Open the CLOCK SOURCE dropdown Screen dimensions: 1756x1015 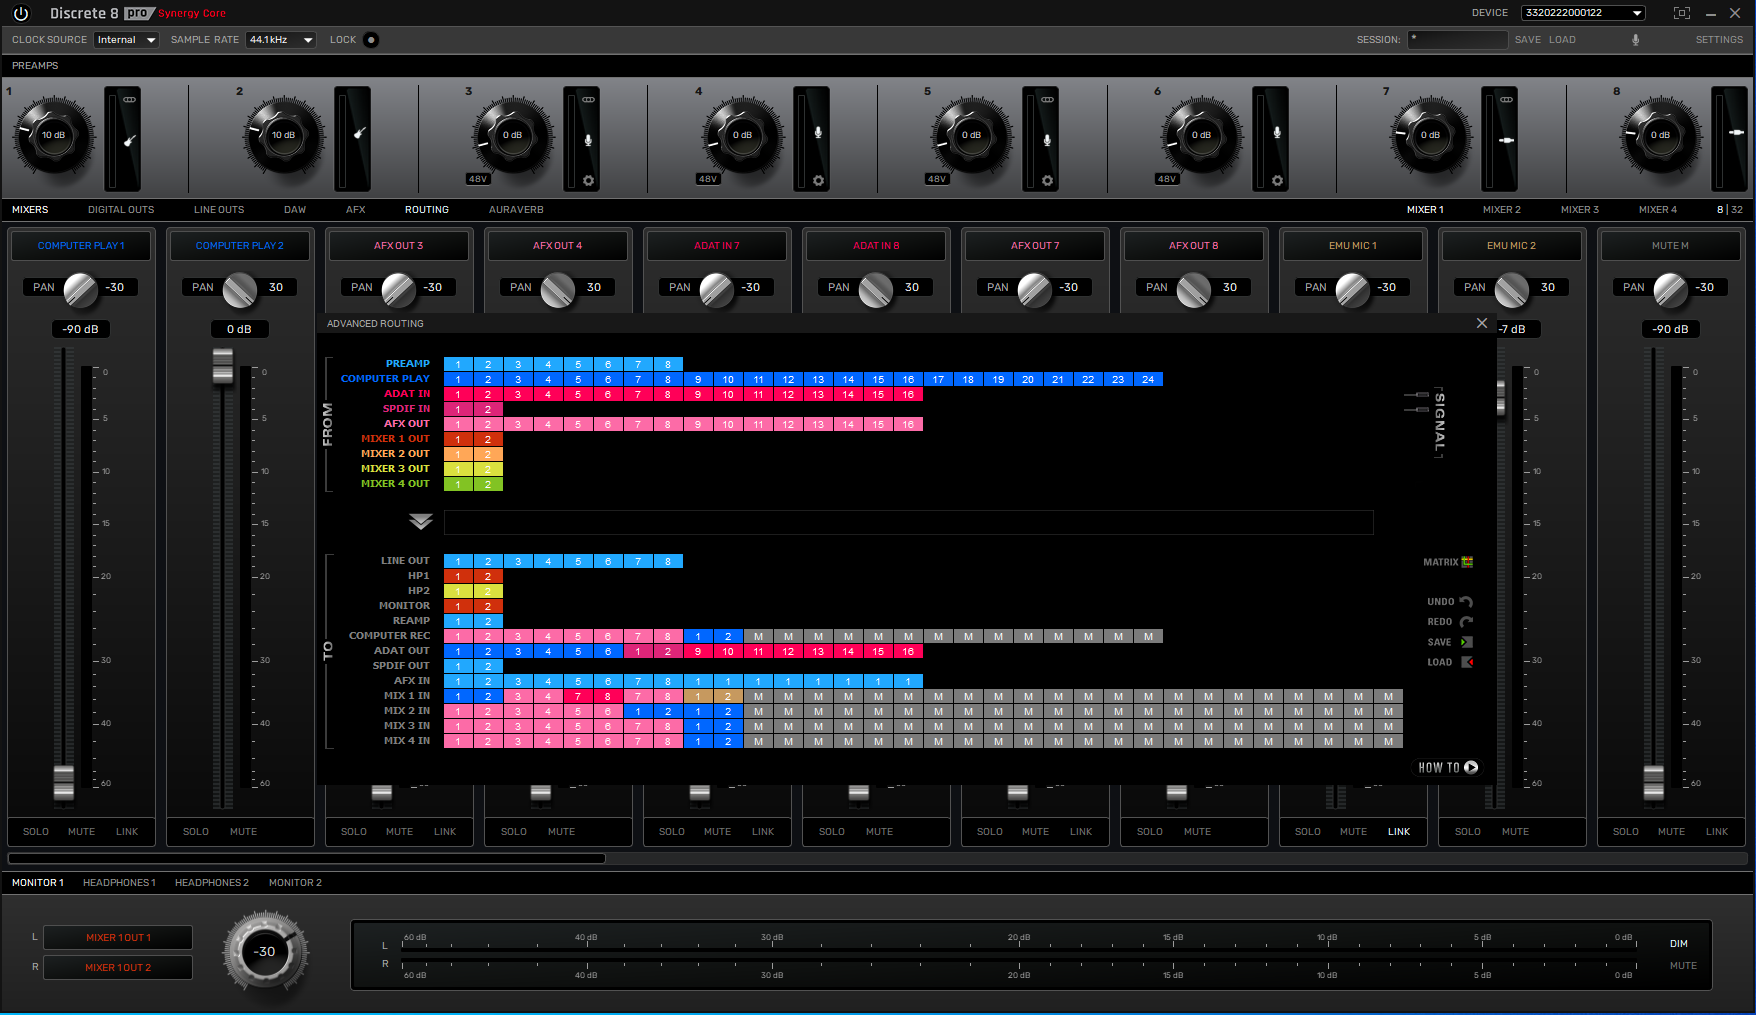point(126,39)
